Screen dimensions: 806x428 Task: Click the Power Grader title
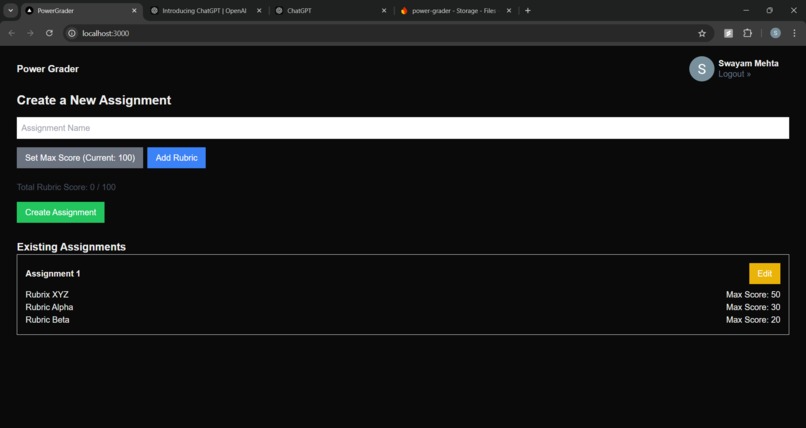pos(48,69)
